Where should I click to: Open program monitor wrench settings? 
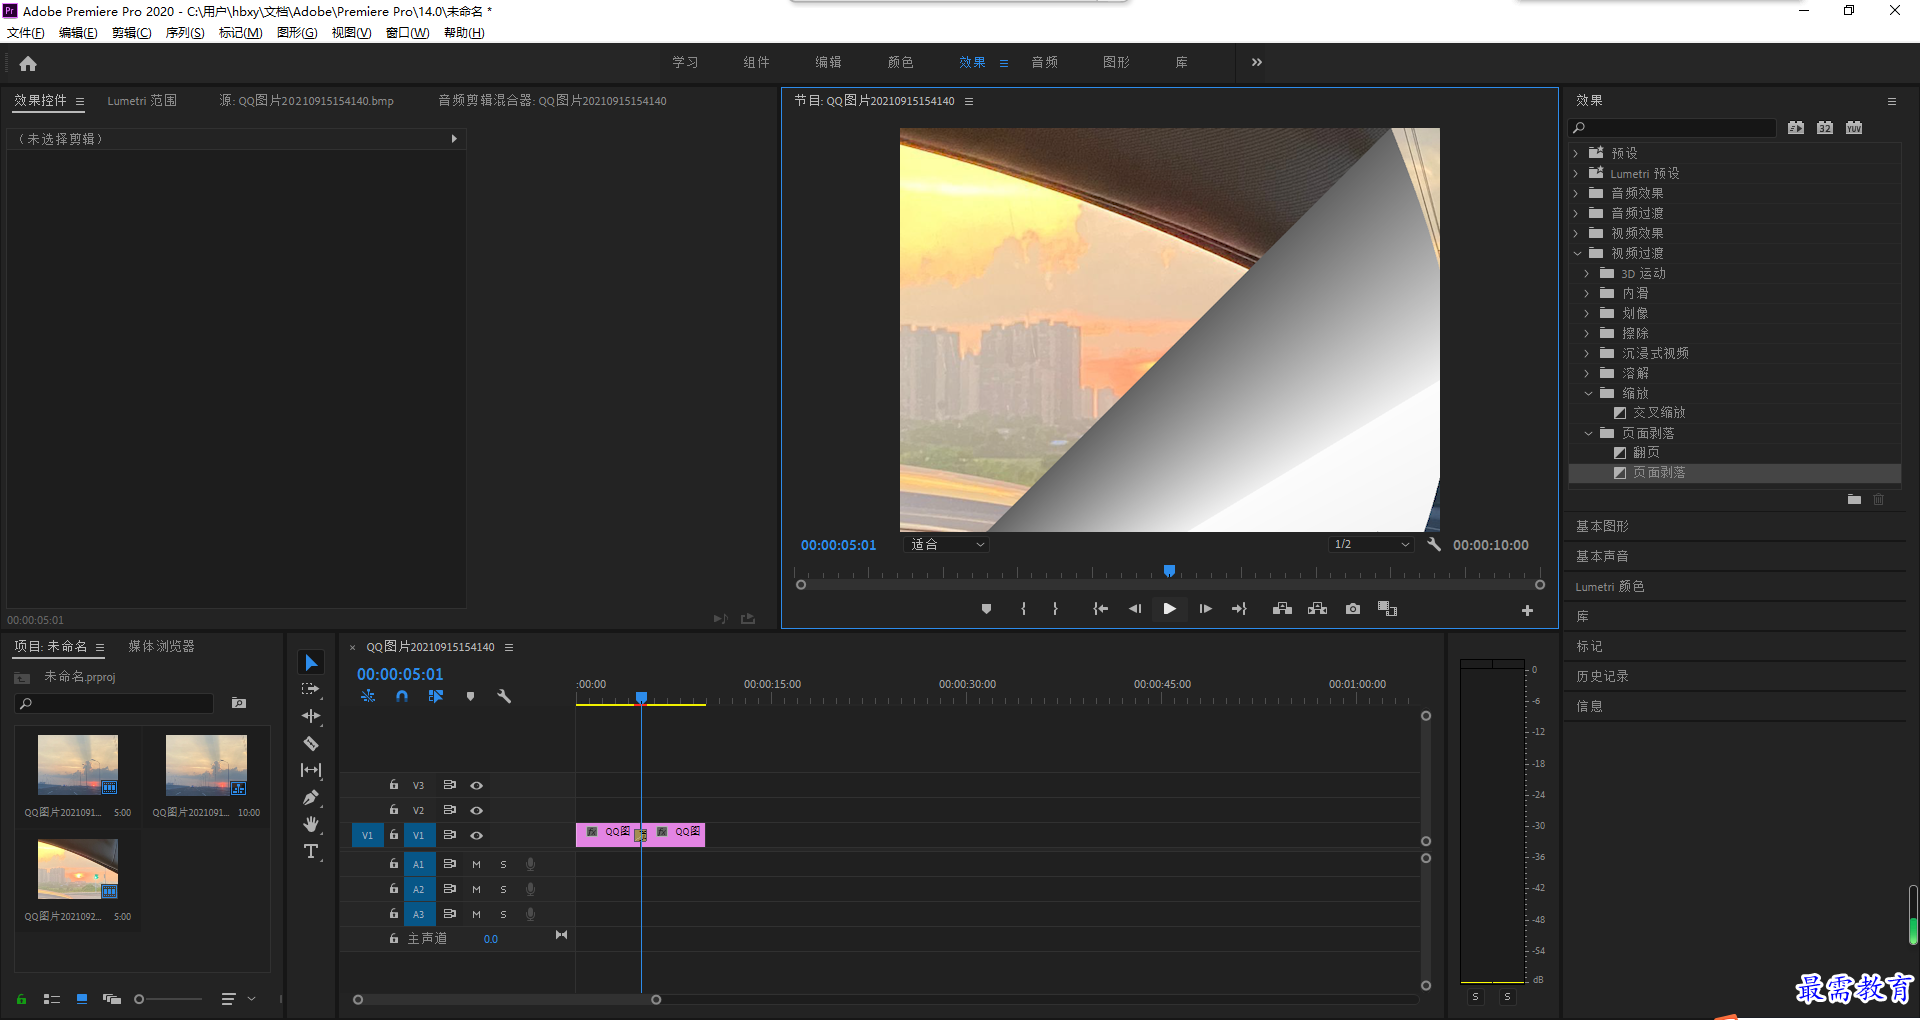(x=1434, y=544)
